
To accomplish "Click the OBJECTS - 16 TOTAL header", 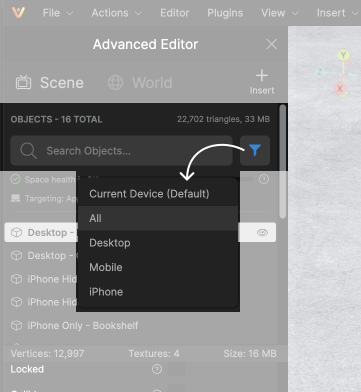I will pyautogui.click(x=56, y=119).
